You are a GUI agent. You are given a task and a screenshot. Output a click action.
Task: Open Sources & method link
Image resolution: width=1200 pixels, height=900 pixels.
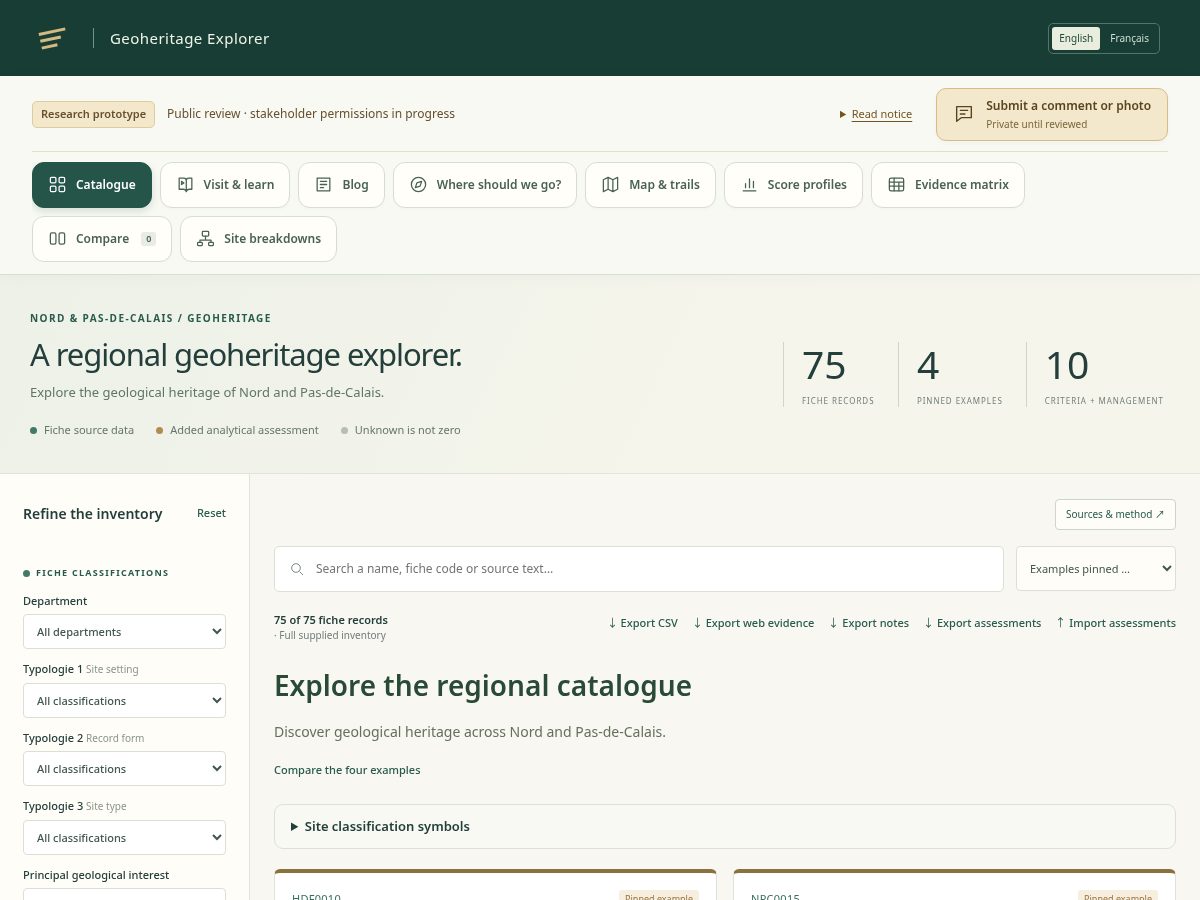click(1115, 514)
